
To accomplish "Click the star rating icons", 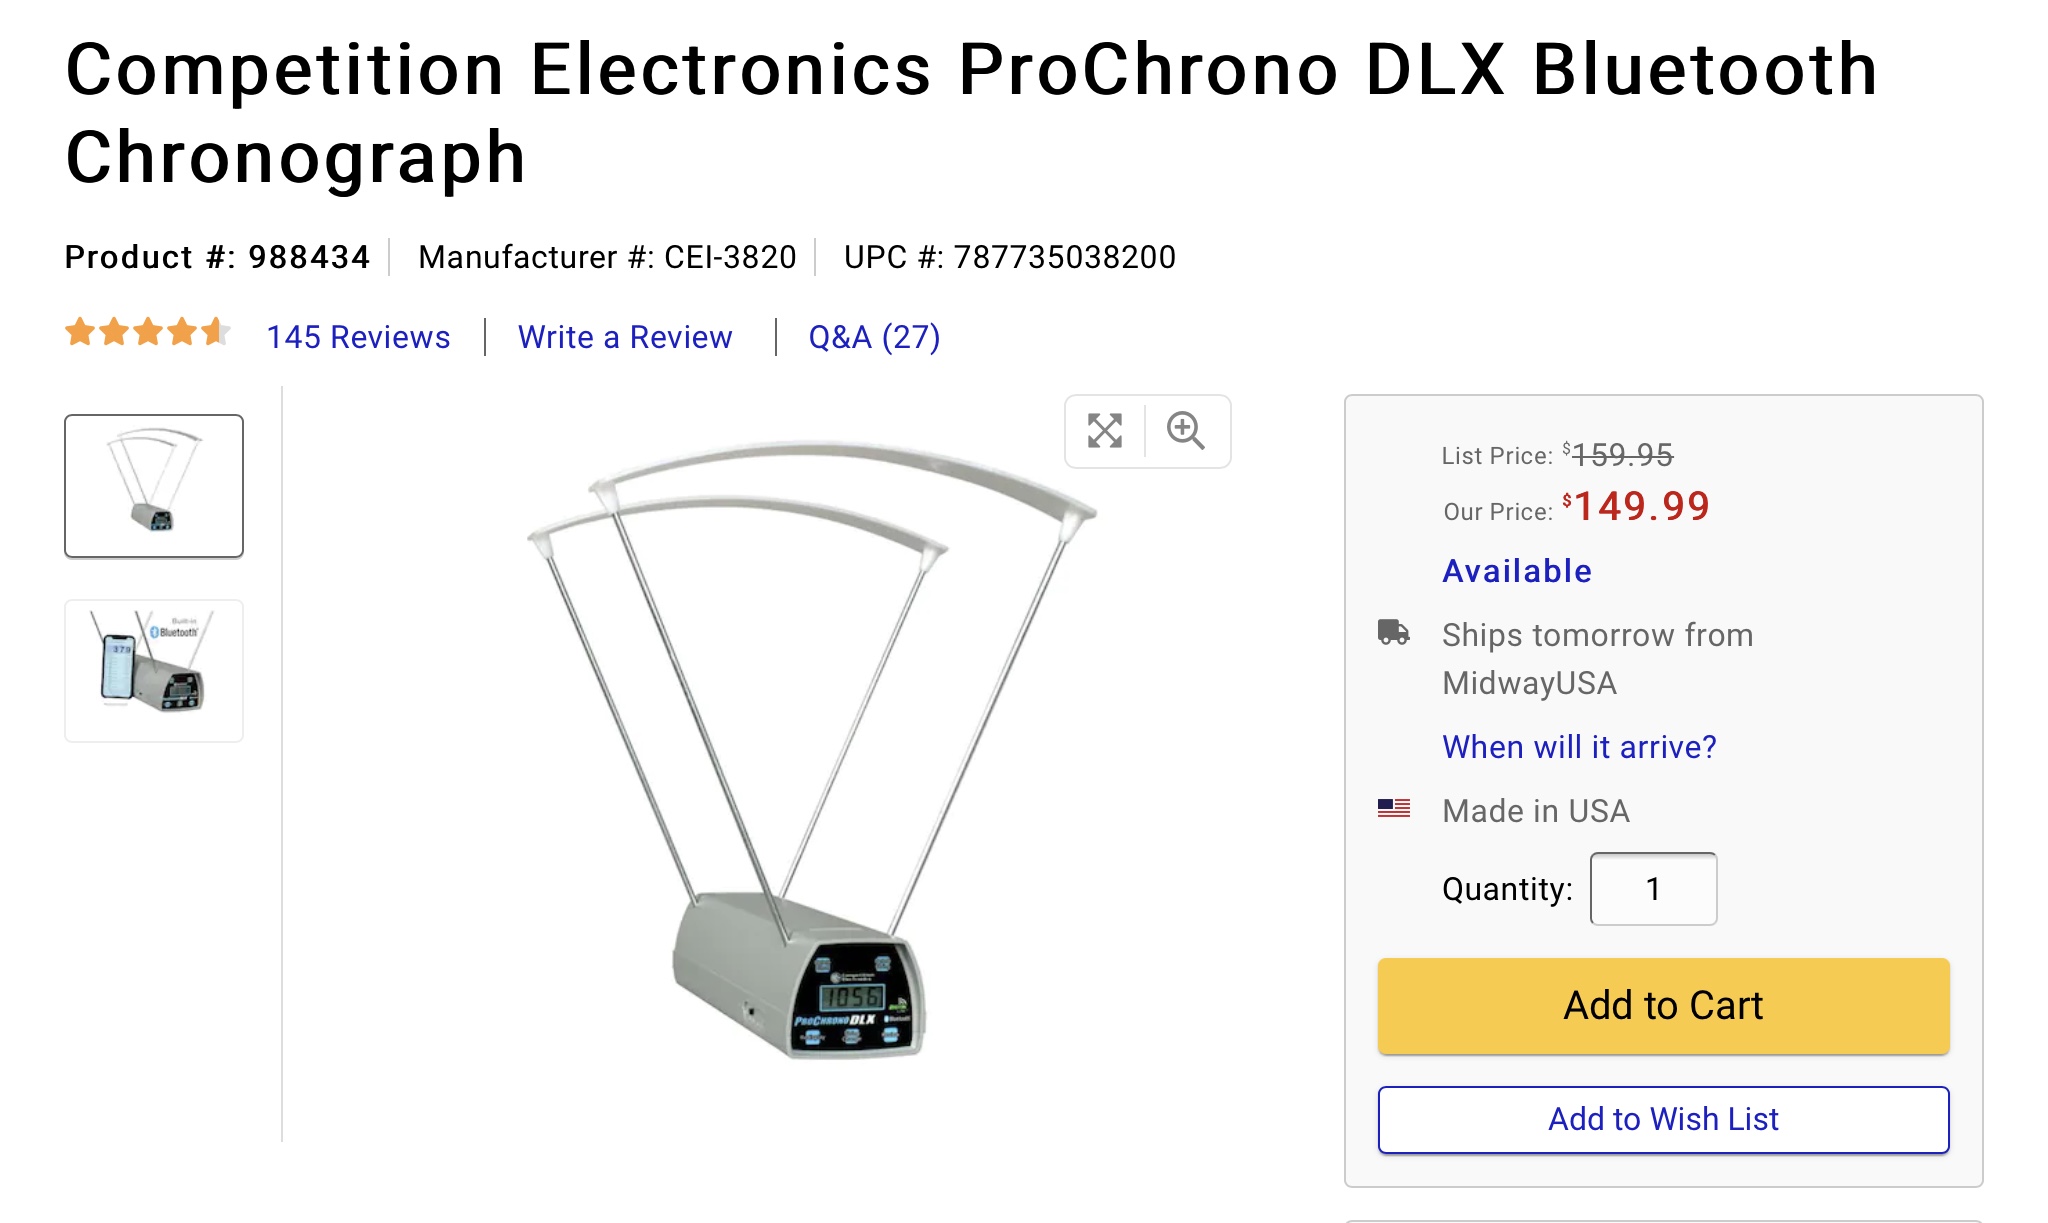I will pyautogui.click(x=148, y=332).
